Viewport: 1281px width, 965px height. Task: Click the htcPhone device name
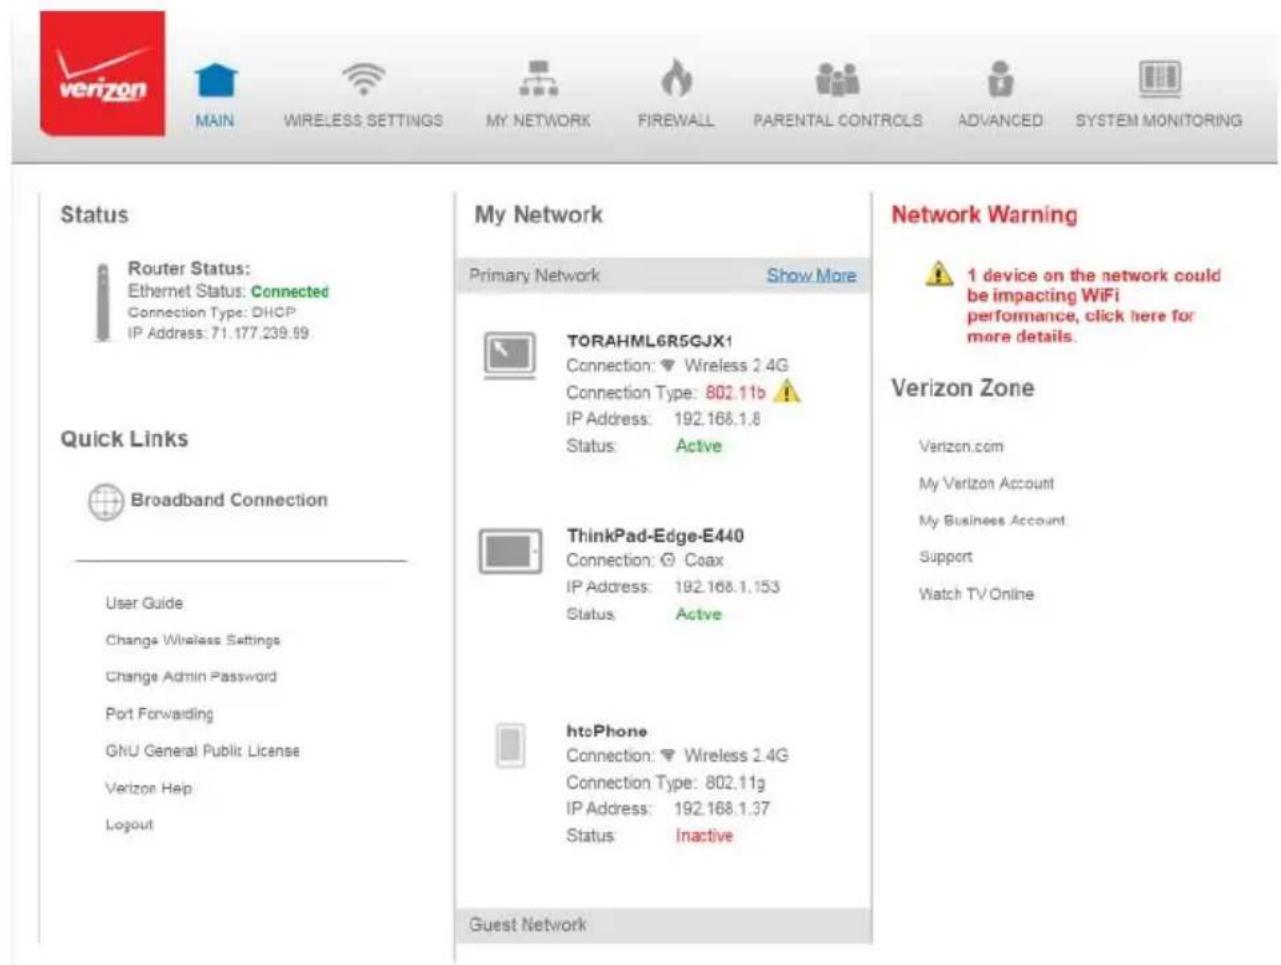click(x=606, y=731)
